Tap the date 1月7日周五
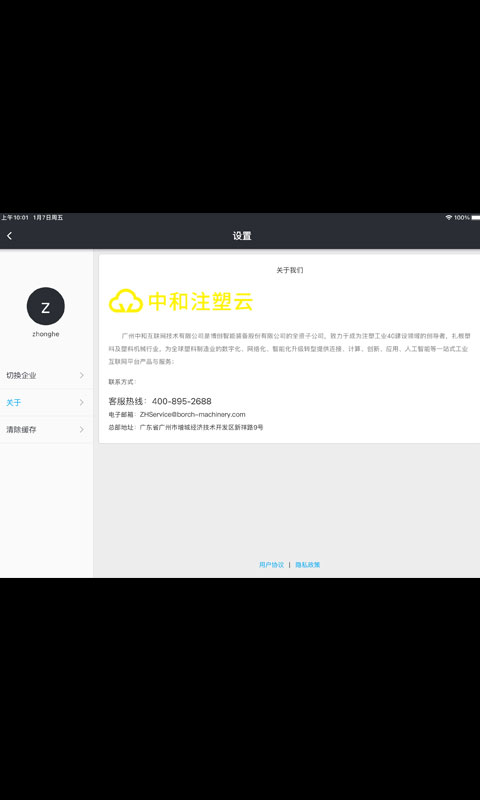Image resolution: width=480 pixels, height=800 pixels. [x=48, y=217]
